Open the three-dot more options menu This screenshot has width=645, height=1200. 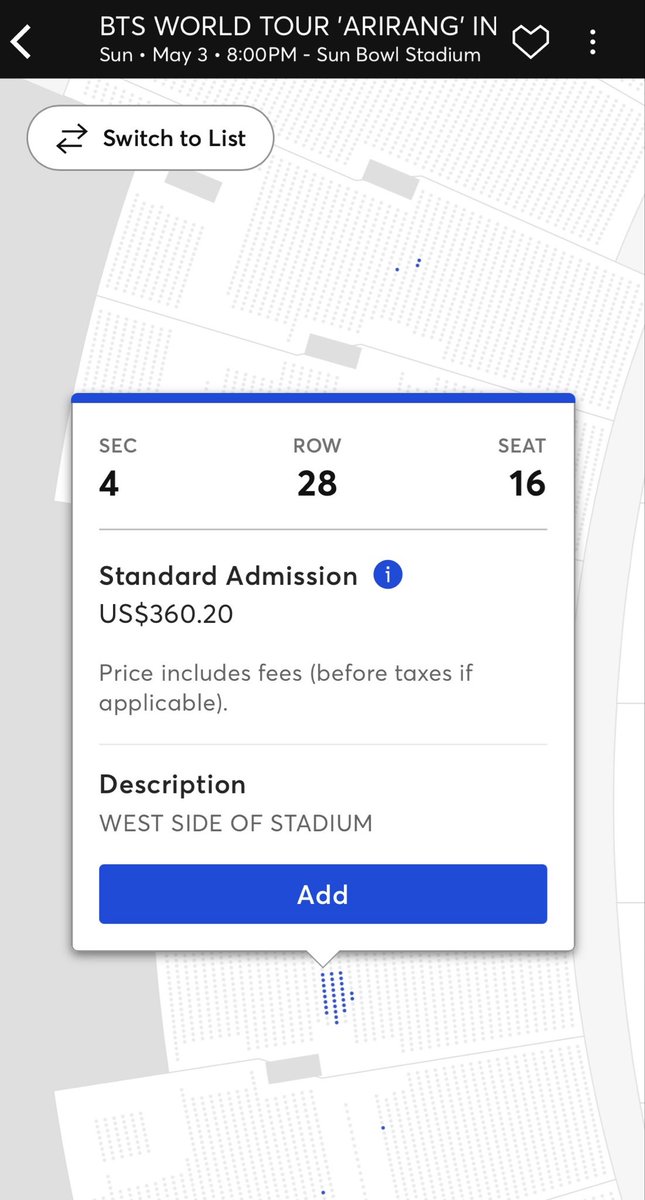(x=593, y=42)
